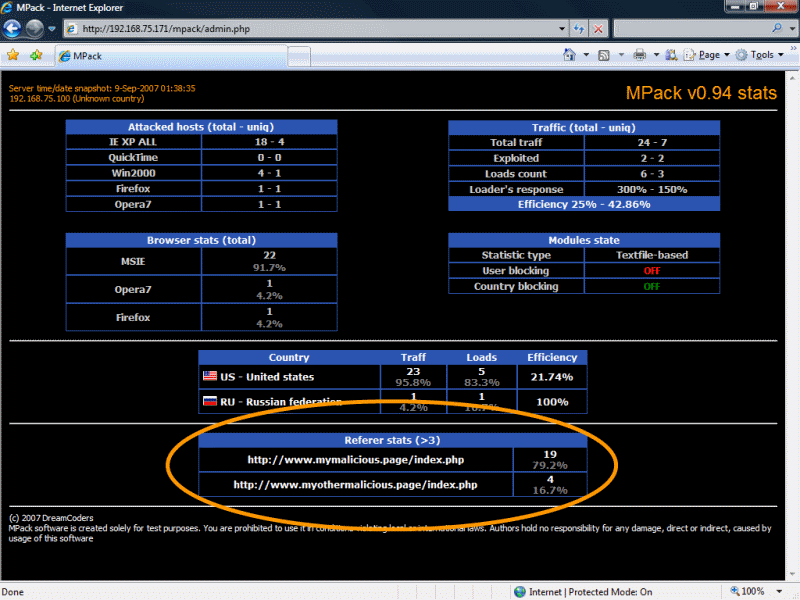Click the Russian federation flag icon
Image resolution: width=800 pixels, height=600 pixels.
tap(210, 401)
